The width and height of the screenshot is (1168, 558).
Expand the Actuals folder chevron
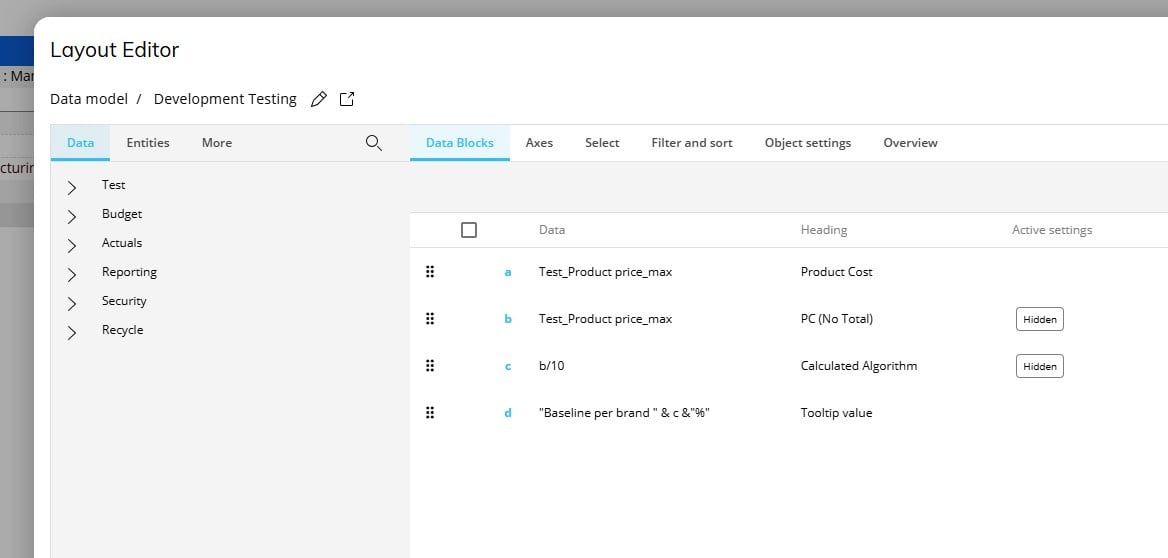[x=72, y=246]
